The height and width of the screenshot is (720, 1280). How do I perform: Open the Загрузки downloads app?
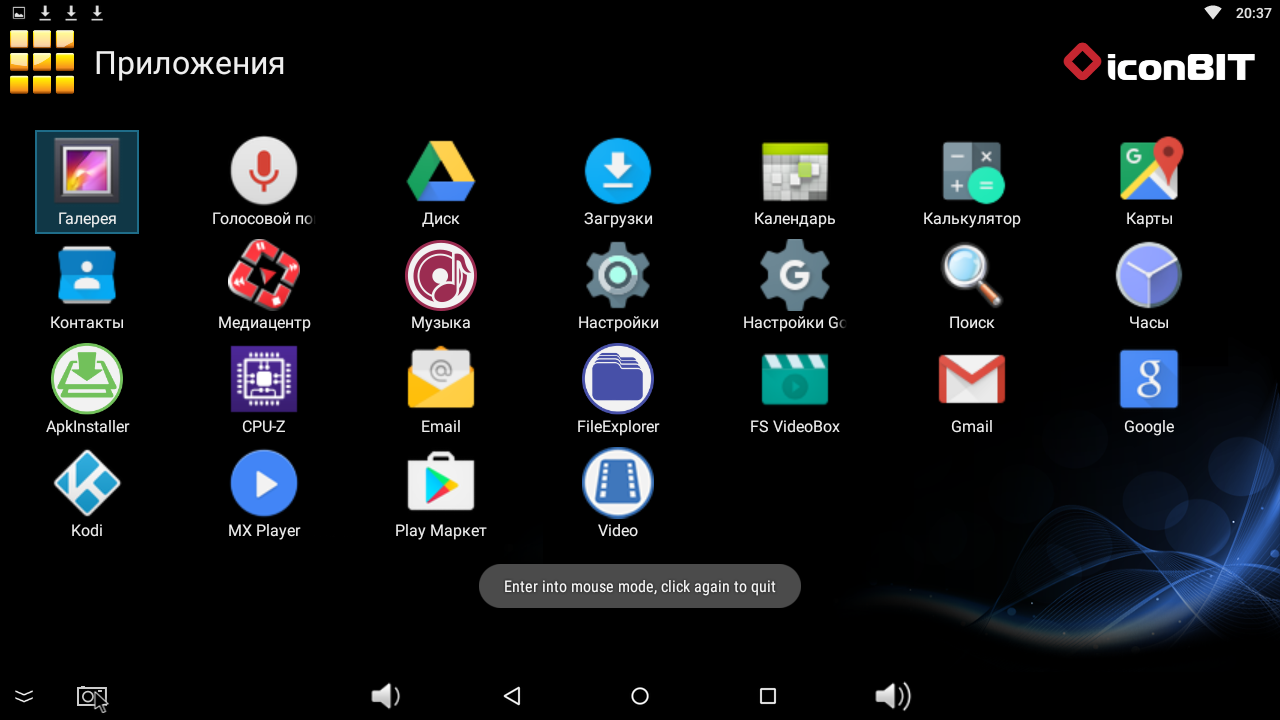(x=618, y=182)
